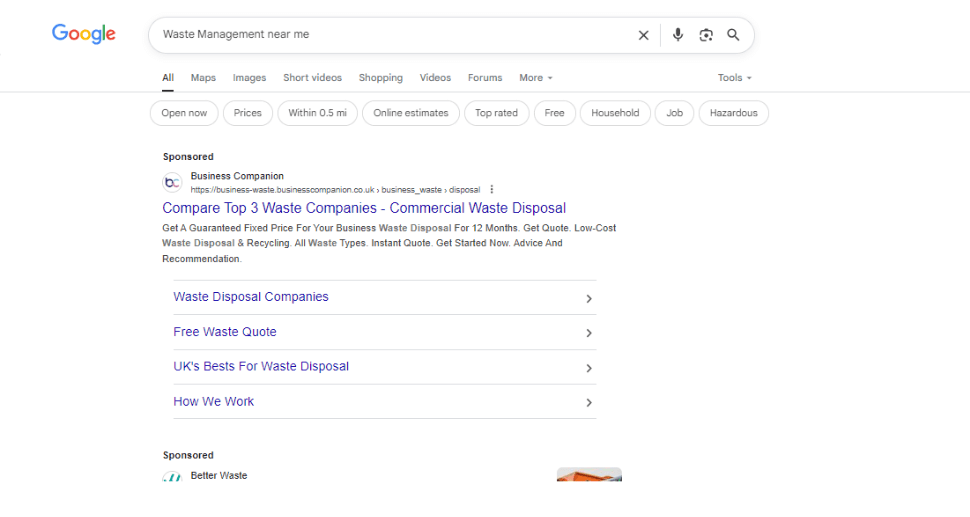The image size is (970, 517).
Task: Click the businesscompanion.co.uk URL text
Action: (335, 190)
